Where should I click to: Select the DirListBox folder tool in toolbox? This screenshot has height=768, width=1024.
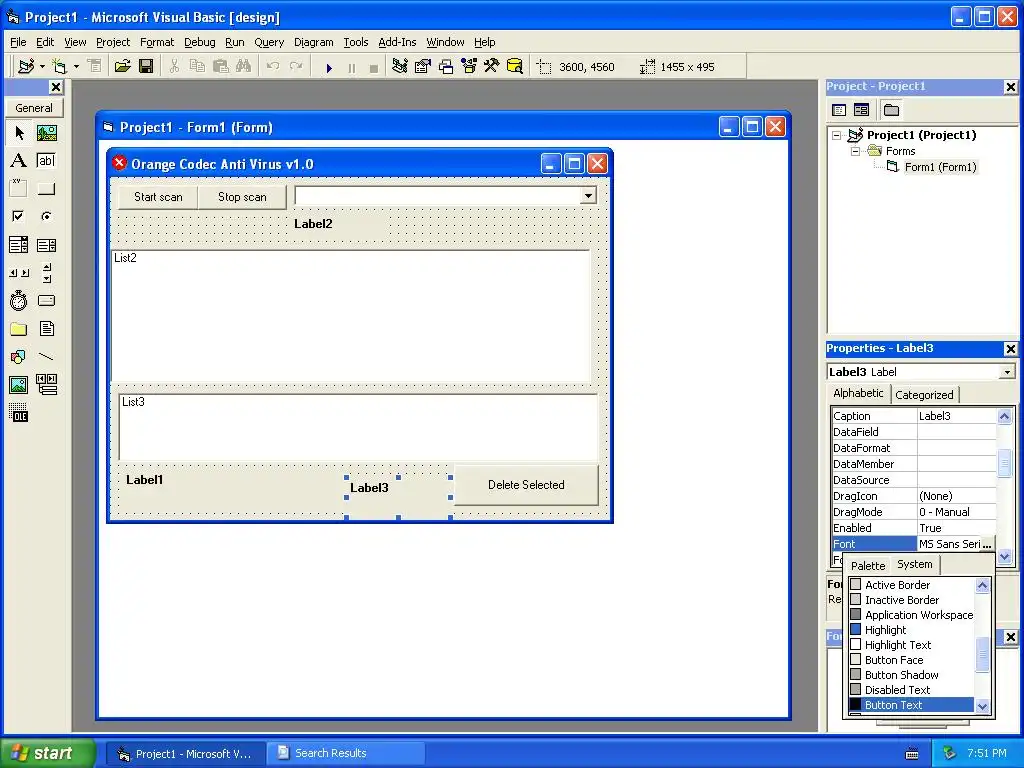click(19, 328)
